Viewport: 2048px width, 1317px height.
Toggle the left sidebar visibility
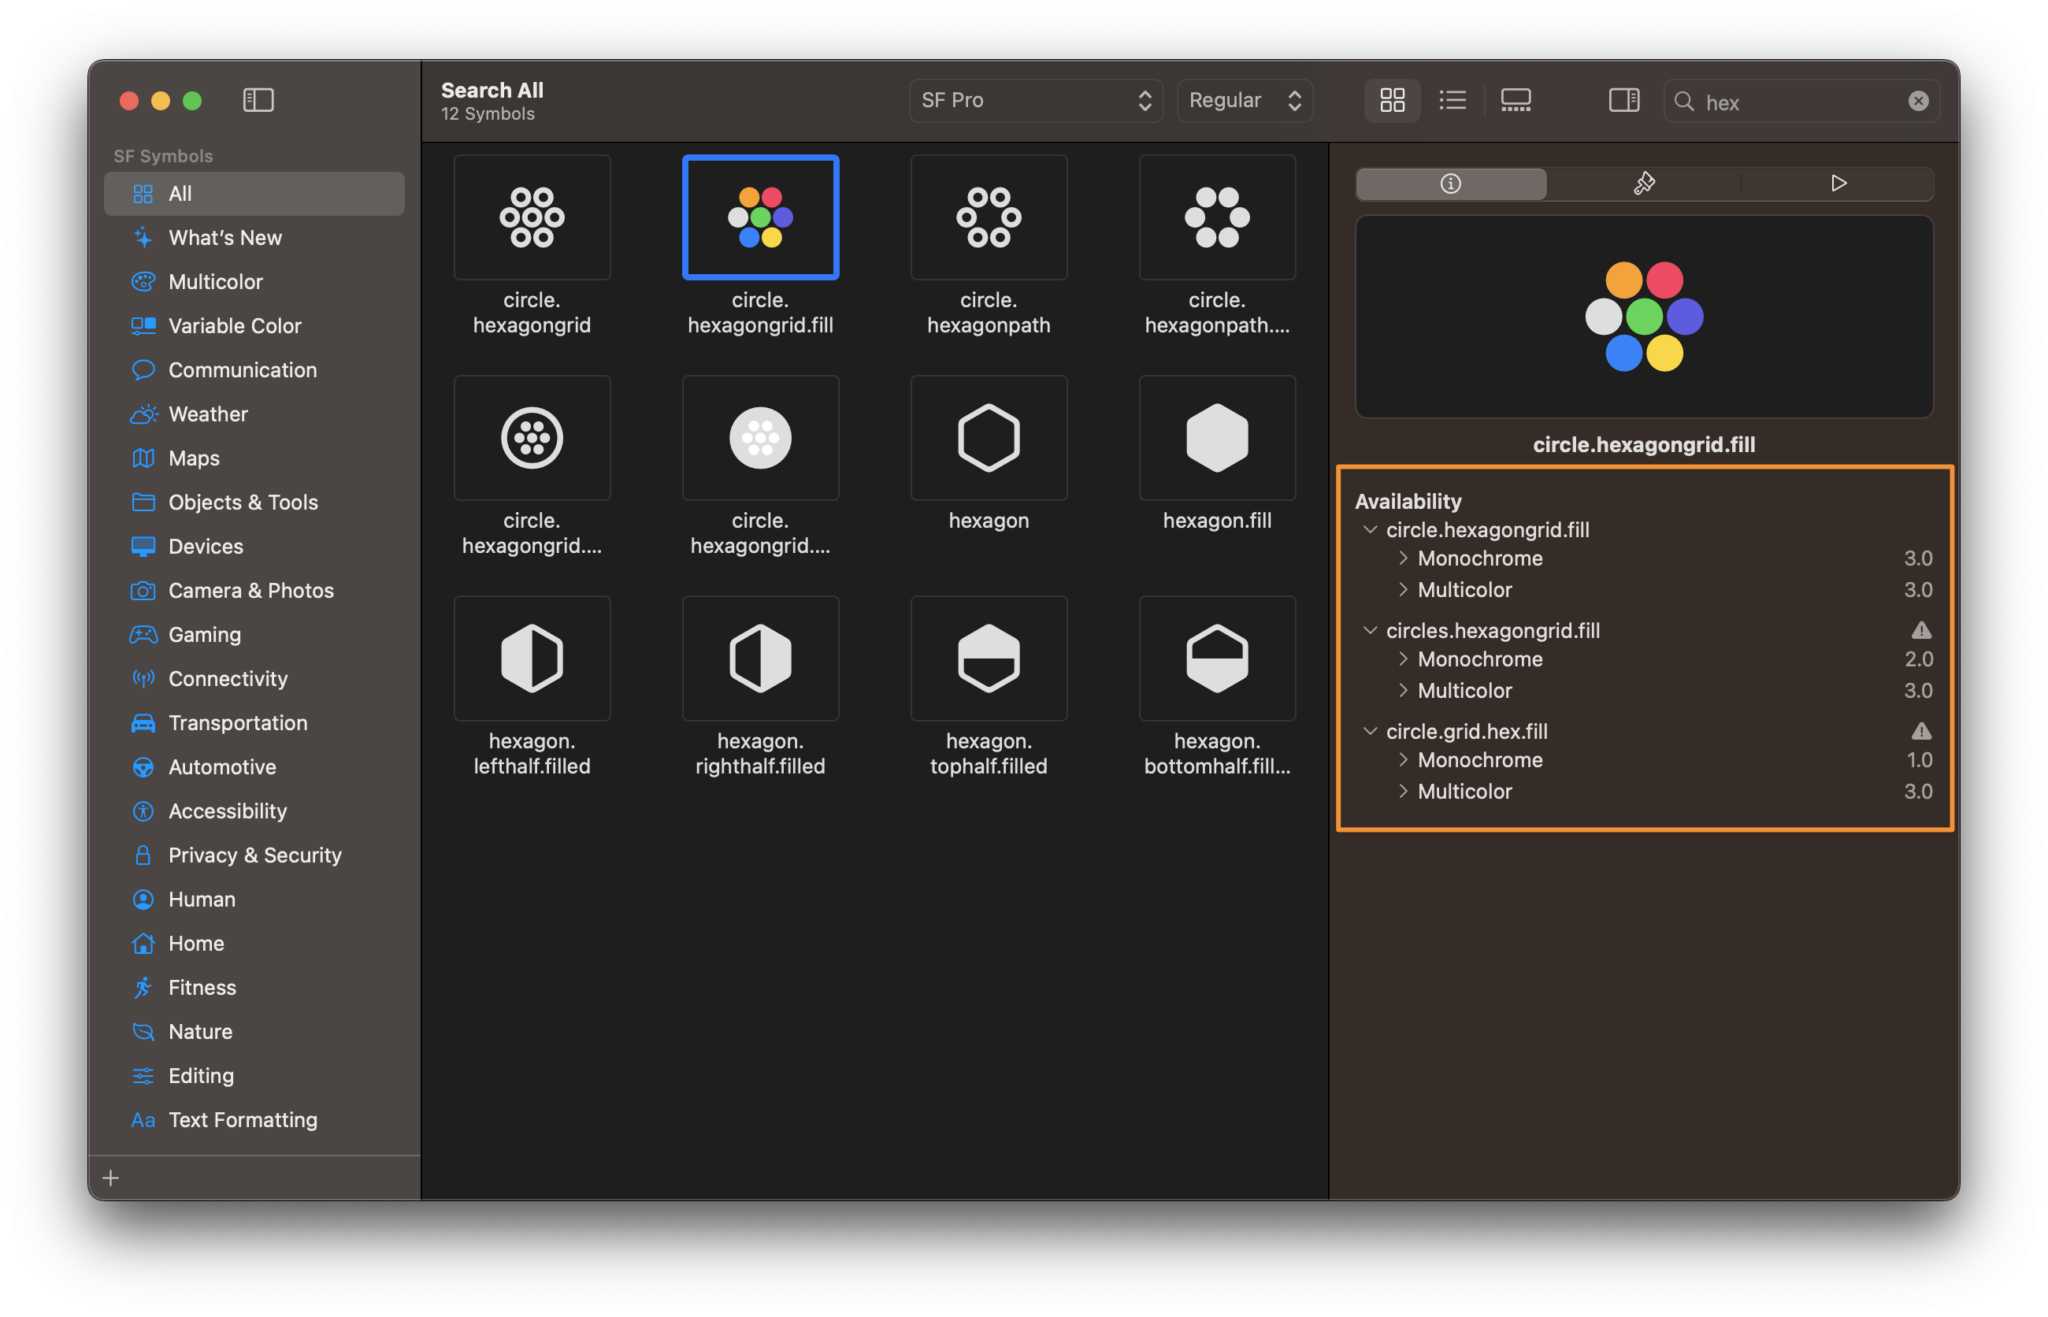point(258,100)
